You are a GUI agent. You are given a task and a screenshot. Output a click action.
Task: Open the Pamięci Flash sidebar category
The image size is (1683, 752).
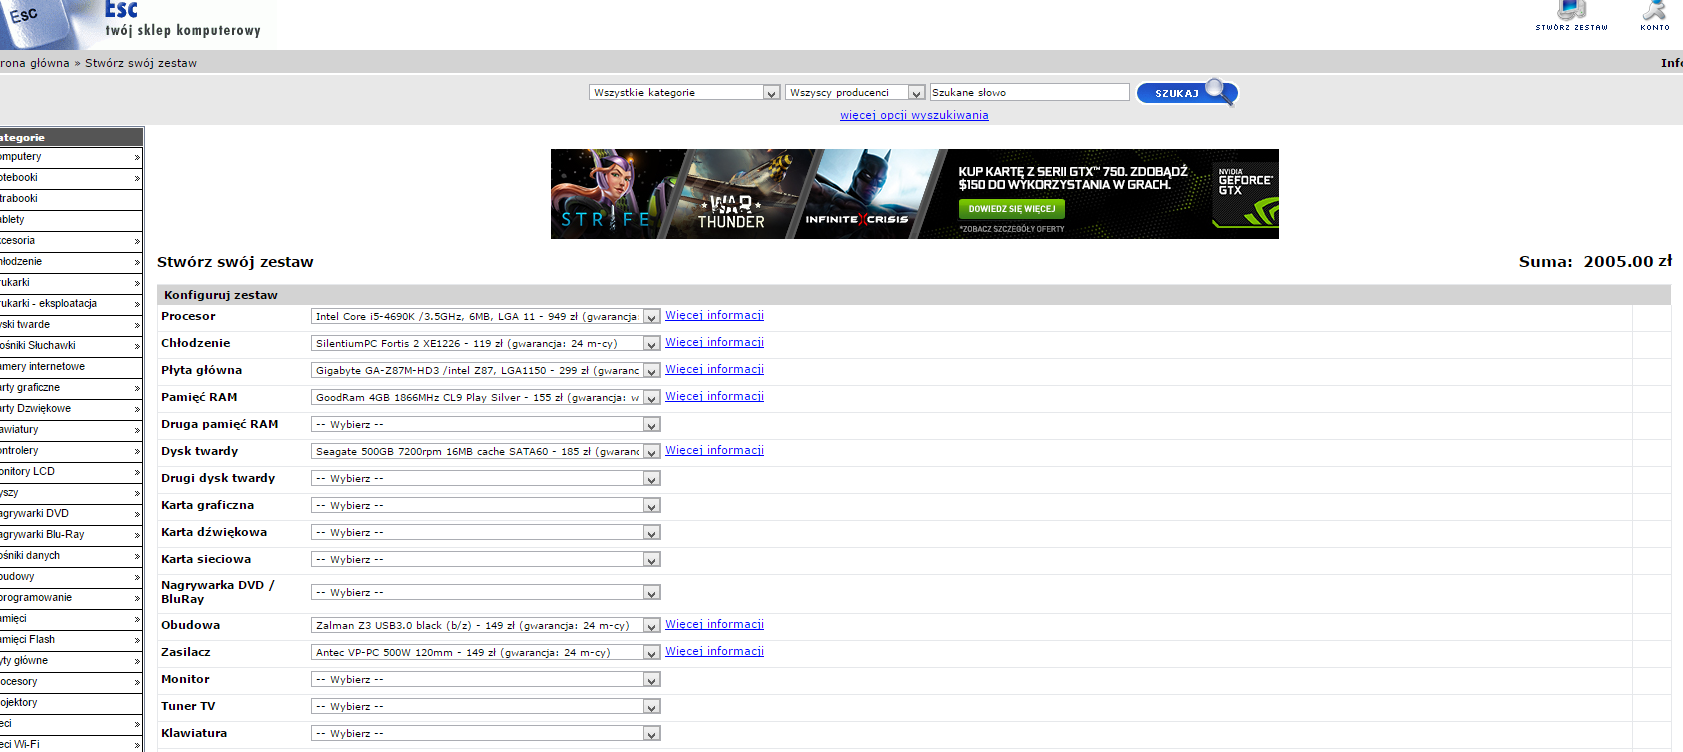[71, 640]
